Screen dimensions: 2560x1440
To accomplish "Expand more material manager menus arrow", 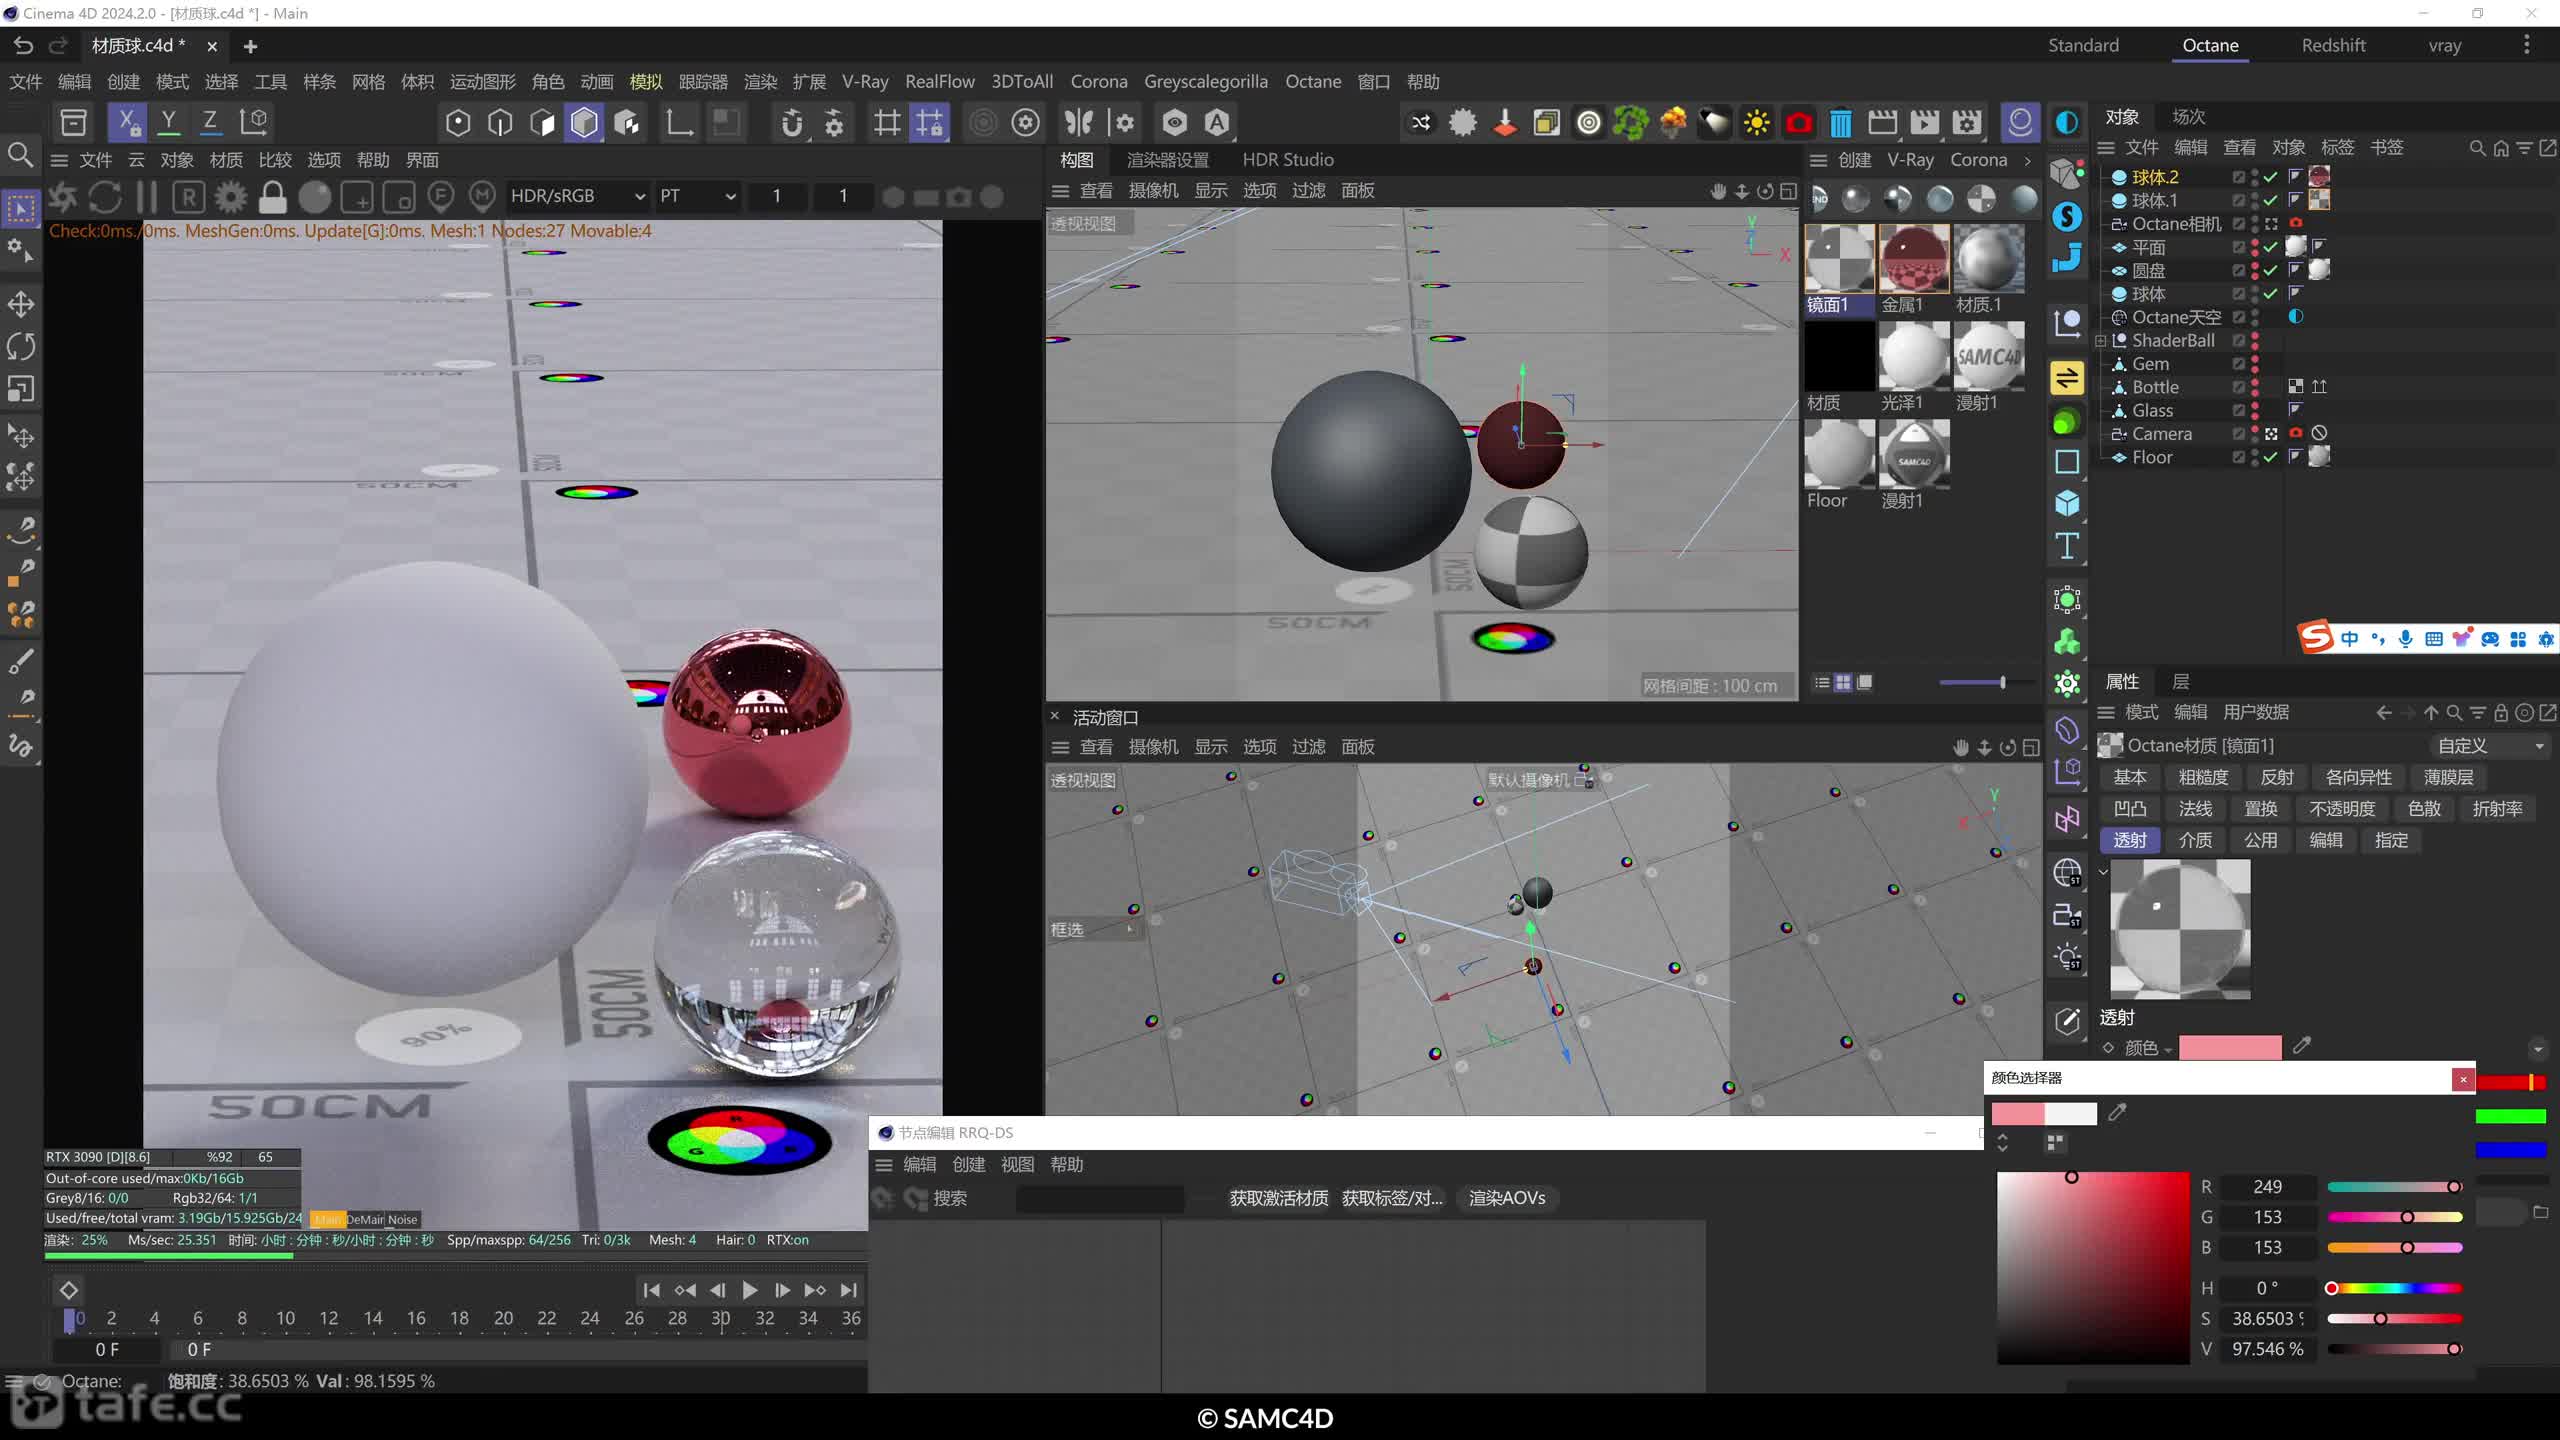I will point(2028,160).
